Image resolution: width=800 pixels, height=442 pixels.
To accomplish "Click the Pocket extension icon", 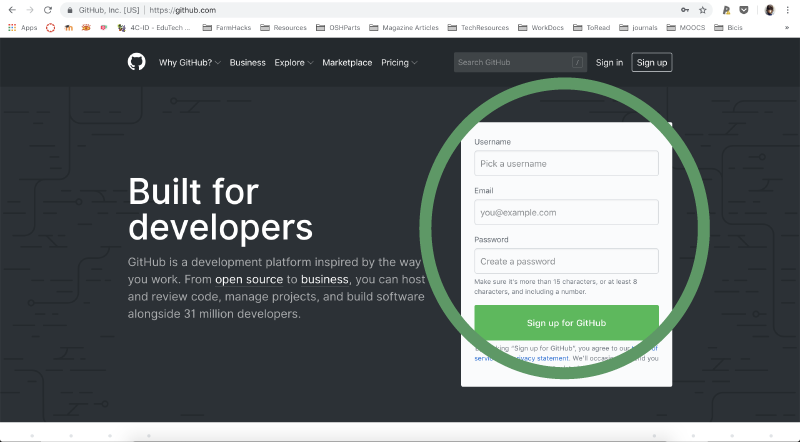I will [744, 10].
